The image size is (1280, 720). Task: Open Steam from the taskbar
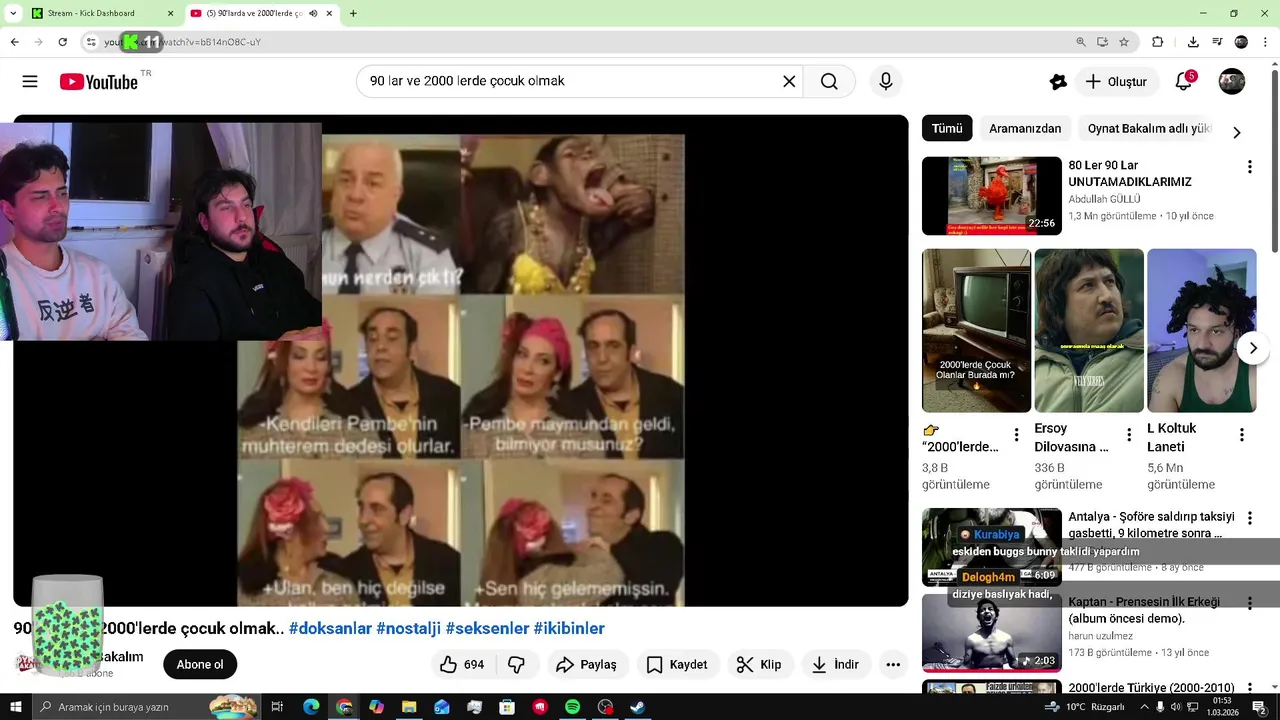click(637, 707)
